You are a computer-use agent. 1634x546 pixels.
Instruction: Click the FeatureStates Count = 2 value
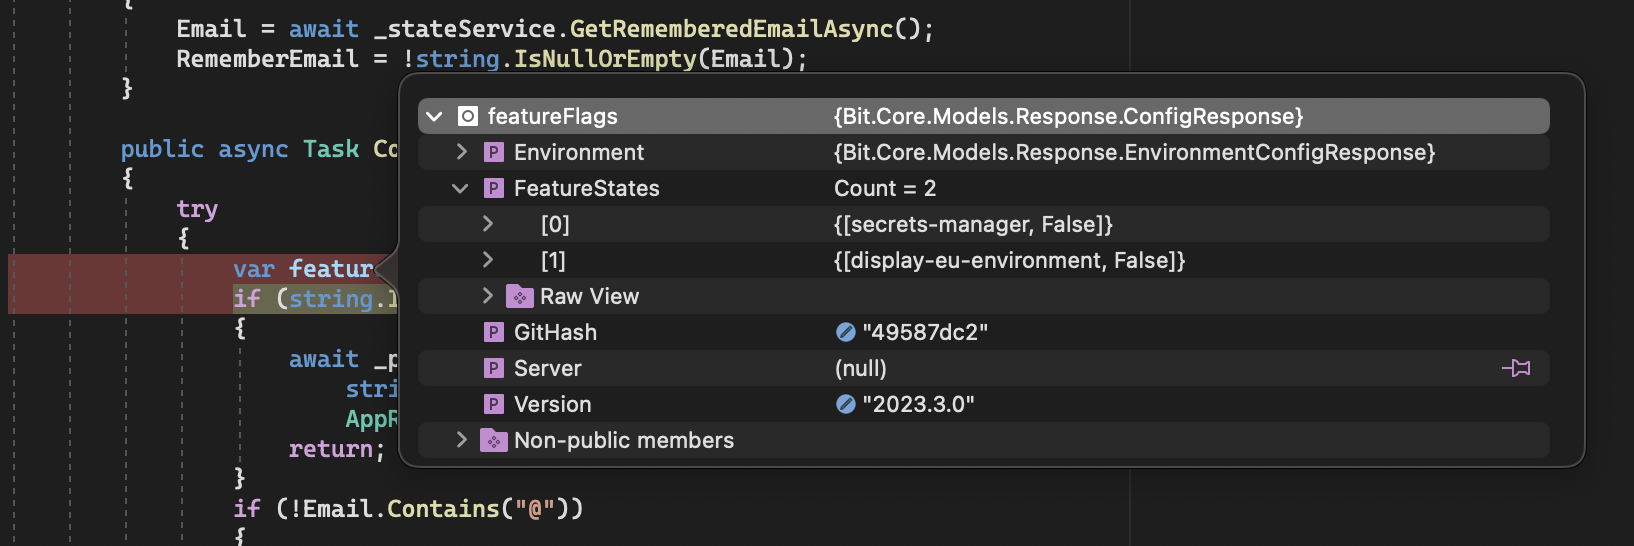tap(885, 188)
